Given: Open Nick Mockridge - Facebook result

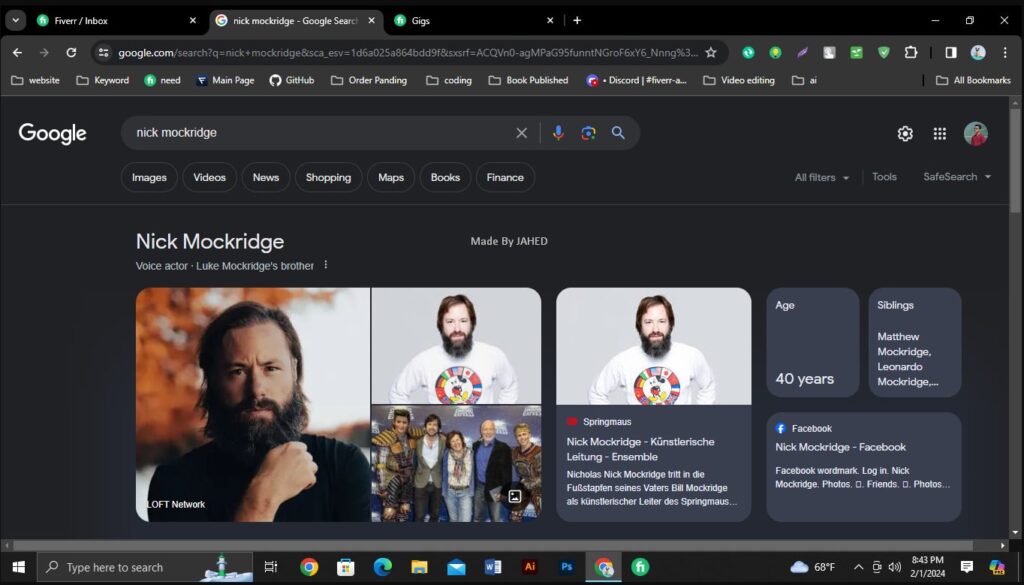Looking at the screenshot, I should point(863,467).
